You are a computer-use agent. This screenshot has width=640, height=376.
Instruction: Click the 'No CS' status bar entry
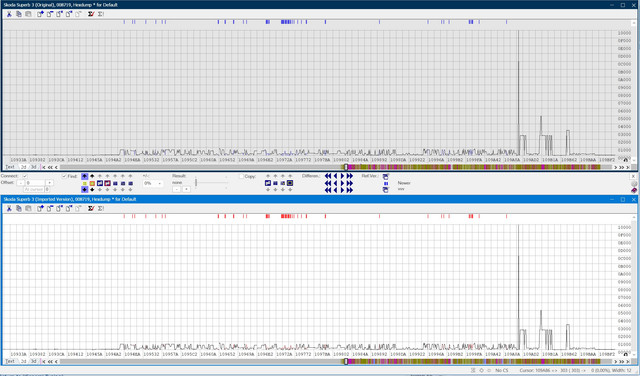pyautogui.click(x=502, y=370)
